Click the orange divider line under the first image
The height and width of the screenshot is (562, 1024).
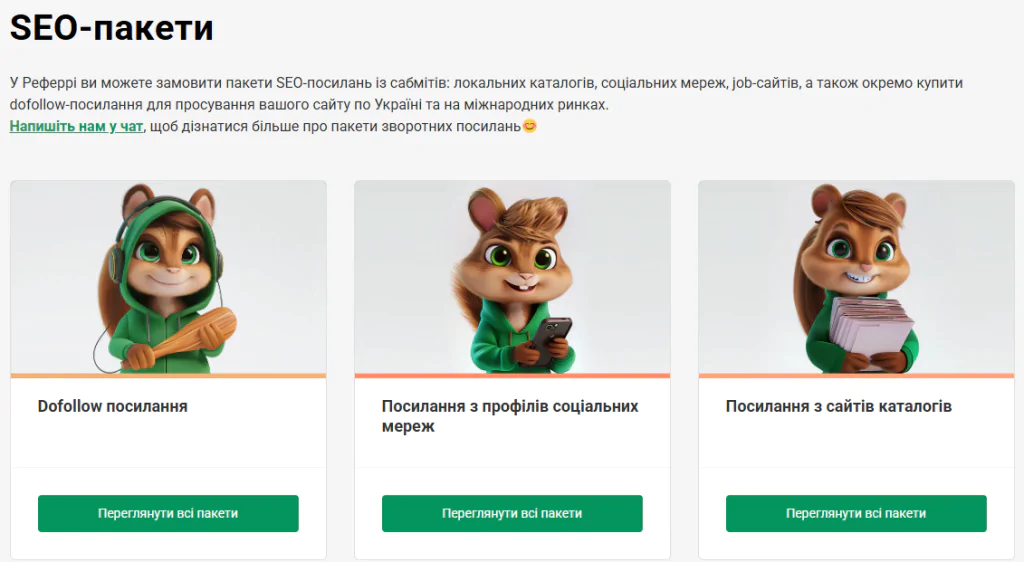point(168,375)
